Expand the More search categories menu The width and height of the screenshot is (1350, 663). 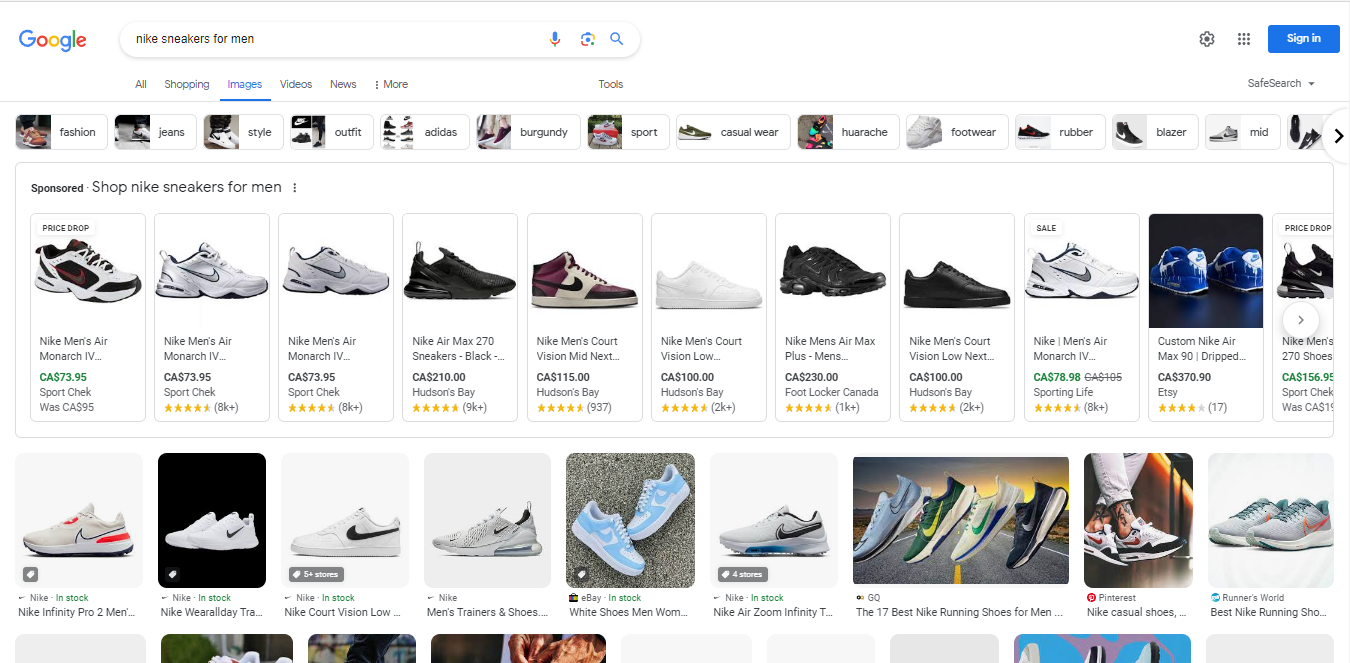(x=390, y=84)
